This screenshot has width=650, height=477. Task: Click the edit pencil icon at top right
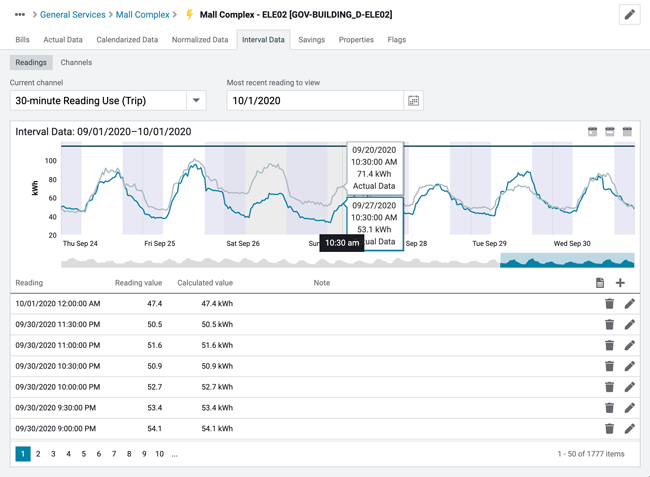click(x=629, y=15)
